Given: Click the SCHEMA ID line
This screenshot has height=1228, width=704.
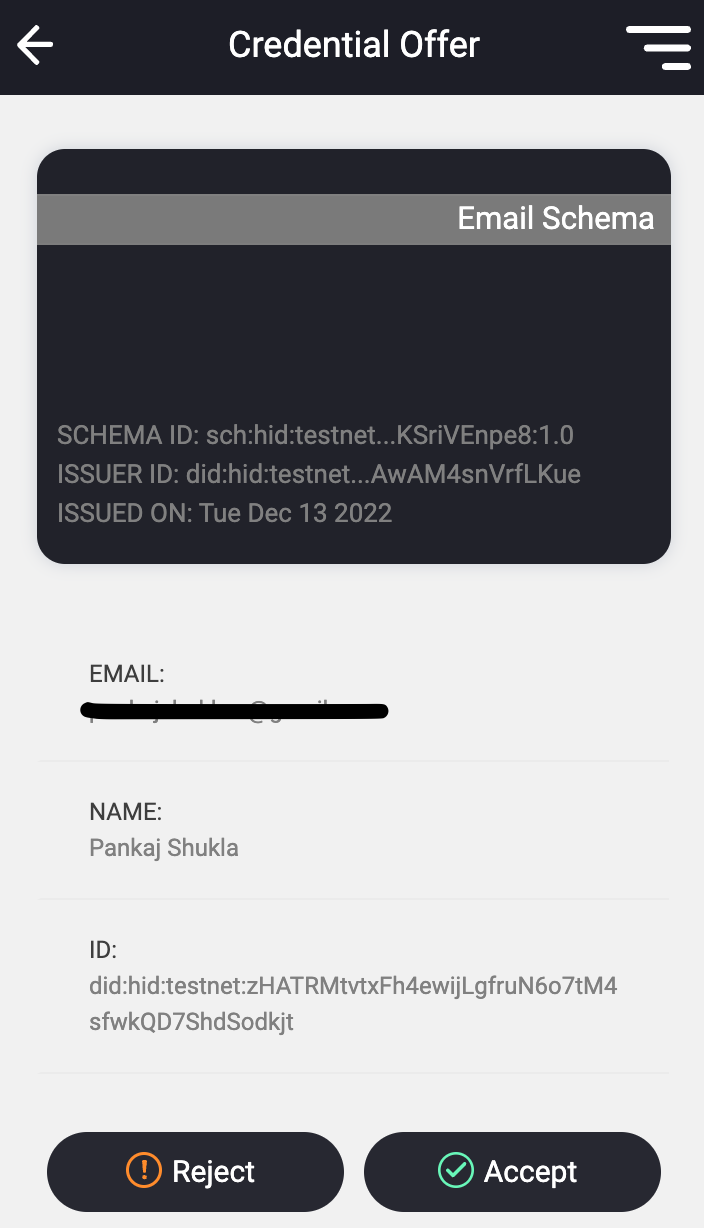Looking at the screenshot, I should pos(315,435).
